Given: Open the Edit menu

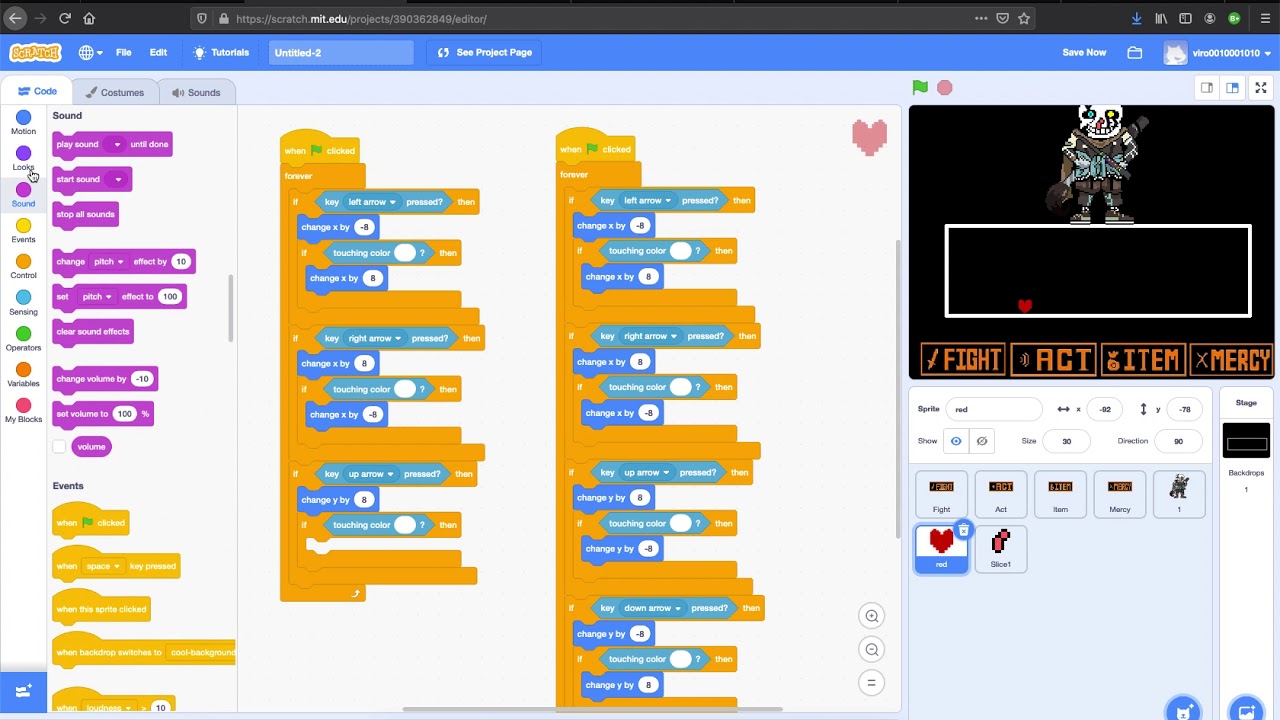Looking at the screenshot, I should tap(158, 53).
